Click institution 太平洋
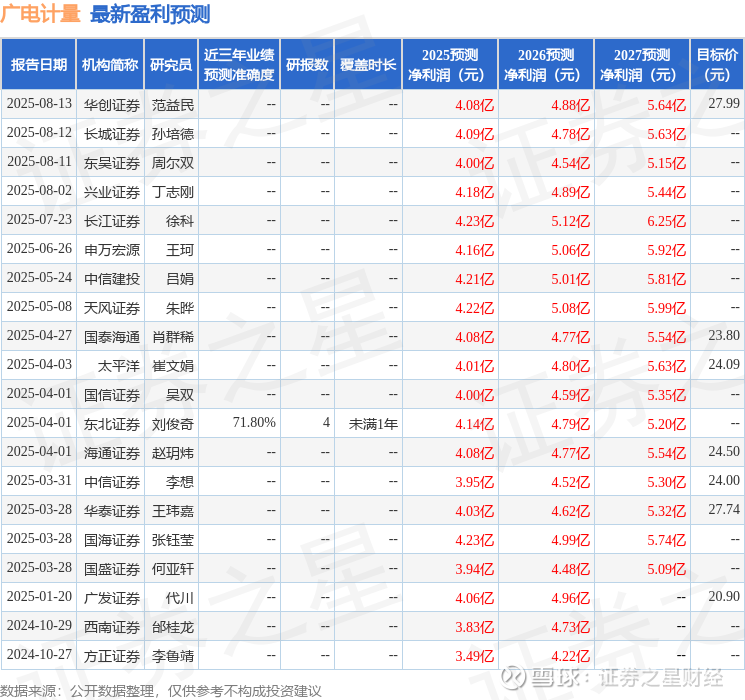Screen dimensions: 745x700 119,366
